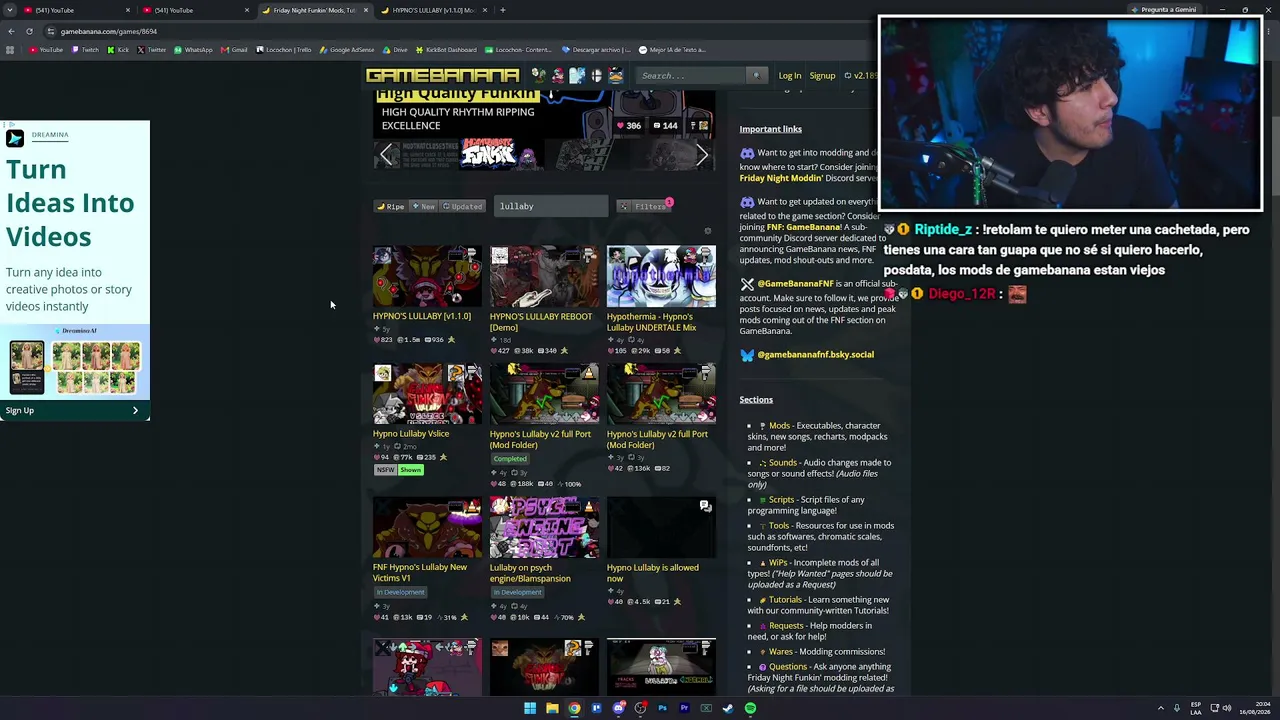Image resolution: width=1280 pixels, height=720 pixels.
Task: Click the search magnifier button
Action: pyautogui.click(x=756, y=76)
